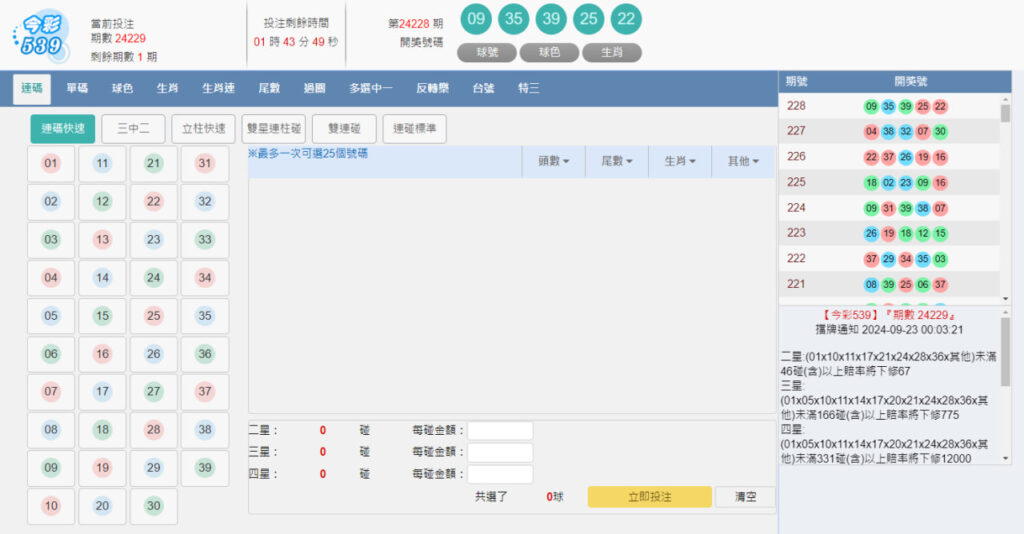The image size is (1024, 534).
Task: Toggle the 生肖 display mode button
Action: coord(612,53)
